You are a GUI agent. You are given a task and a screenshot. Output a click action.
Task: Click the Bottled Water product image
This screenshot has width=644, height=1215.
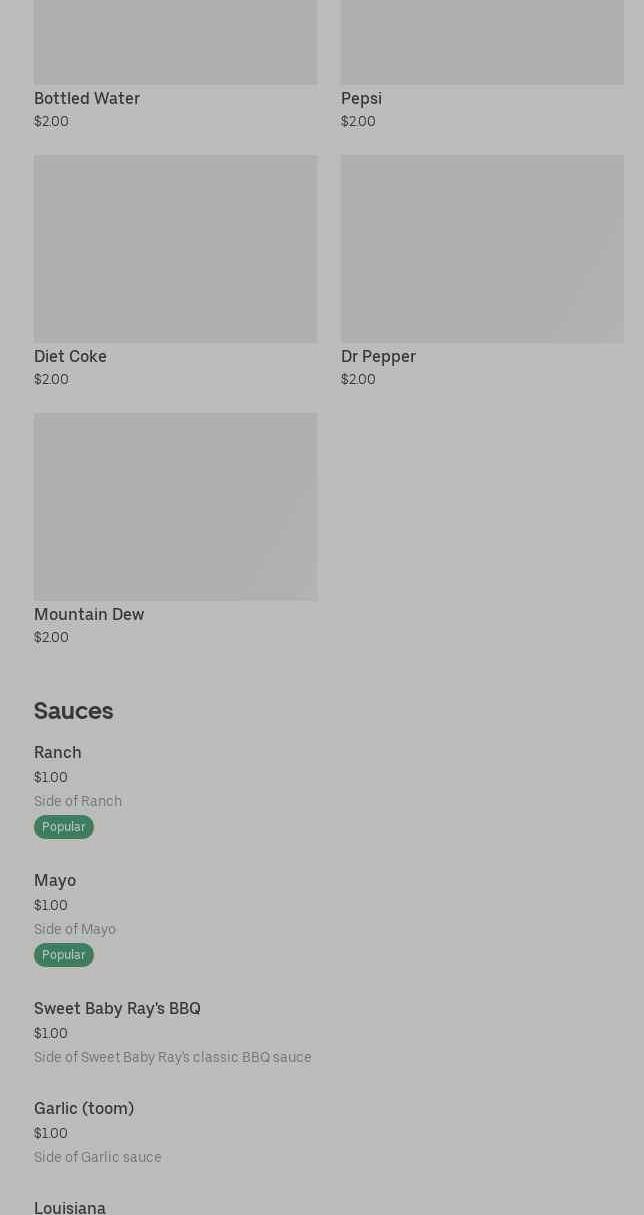(175, 42)
